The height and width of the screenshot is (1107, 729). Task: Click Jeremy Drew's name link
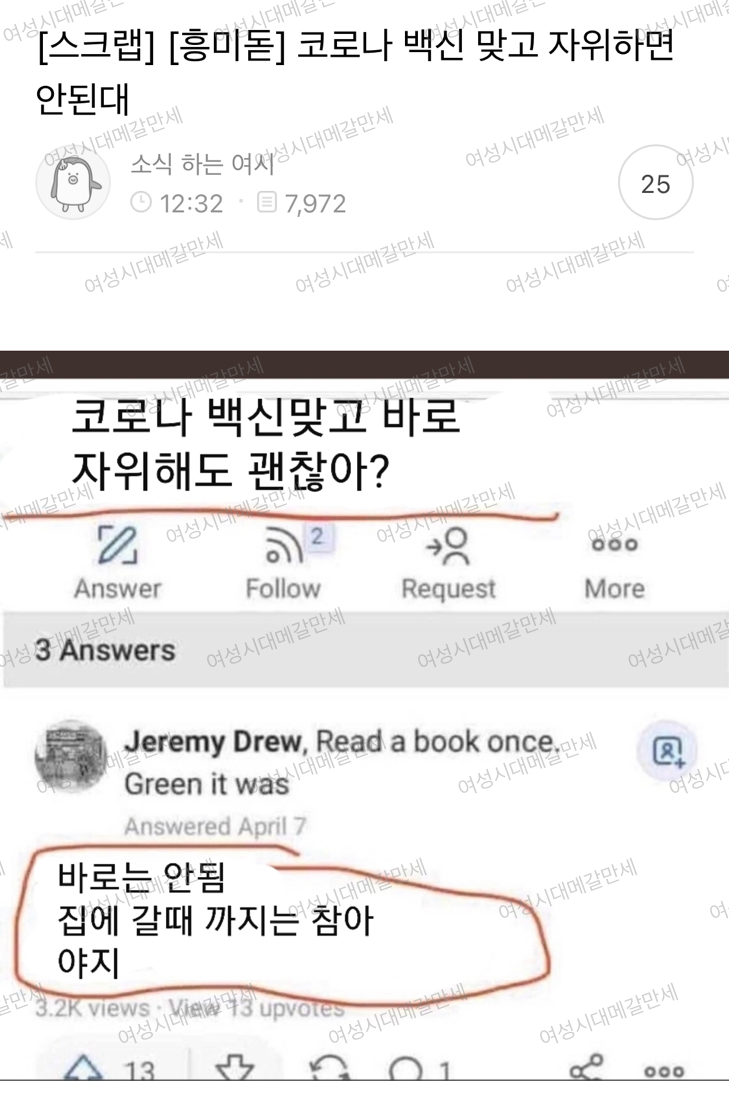(214, 742)
